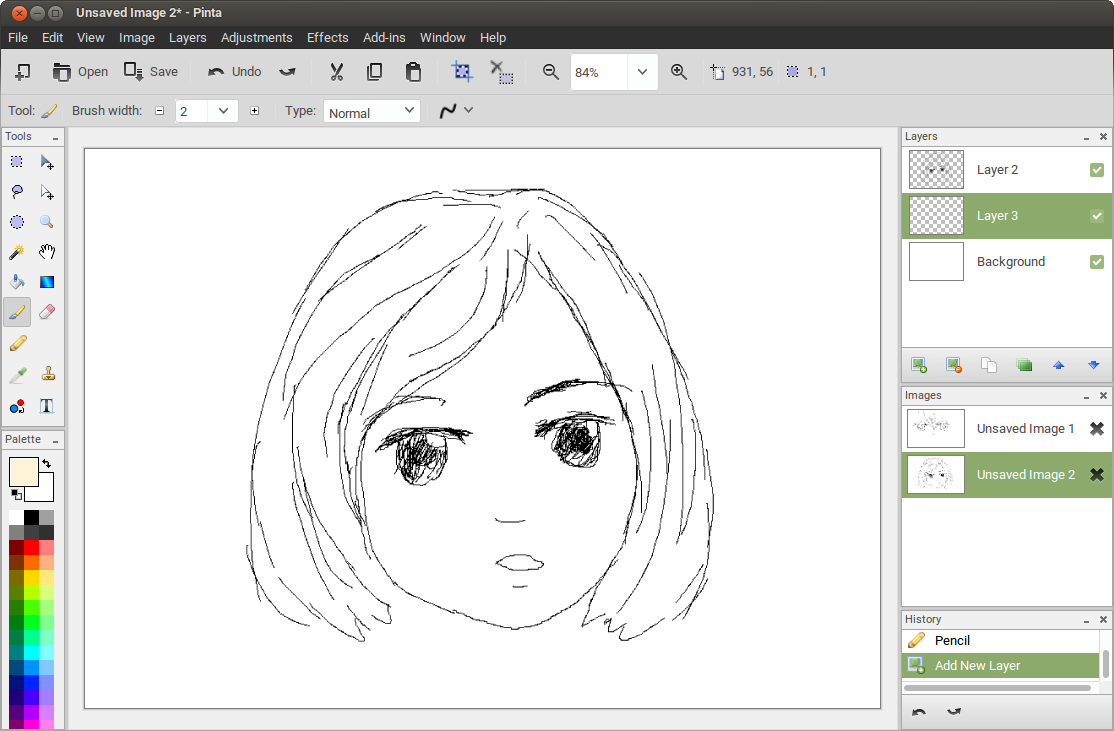Open the zoom percentage dropdown
The width and height of the screenshot is (1114, 731).
coord(642,72)
